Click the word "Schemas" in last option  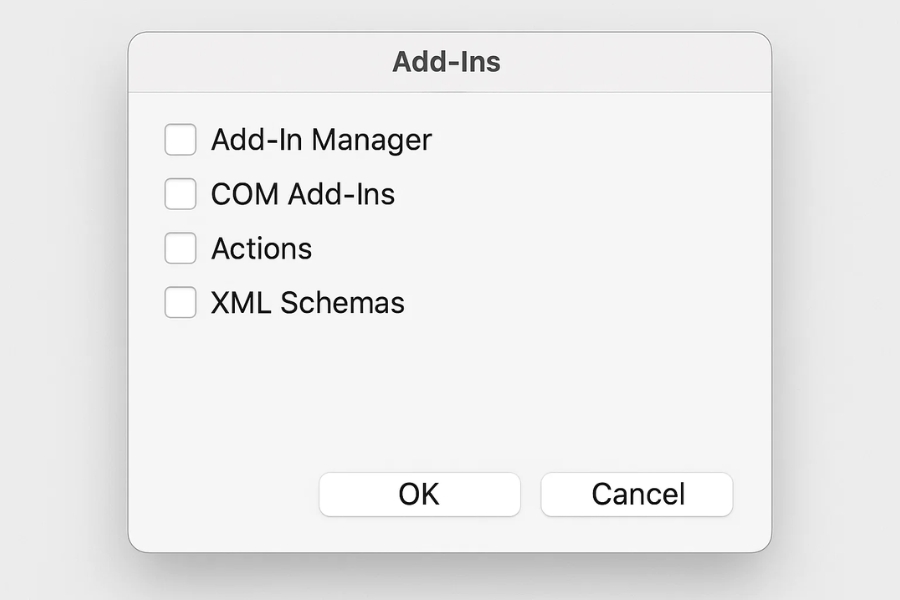tap(342, 302)
